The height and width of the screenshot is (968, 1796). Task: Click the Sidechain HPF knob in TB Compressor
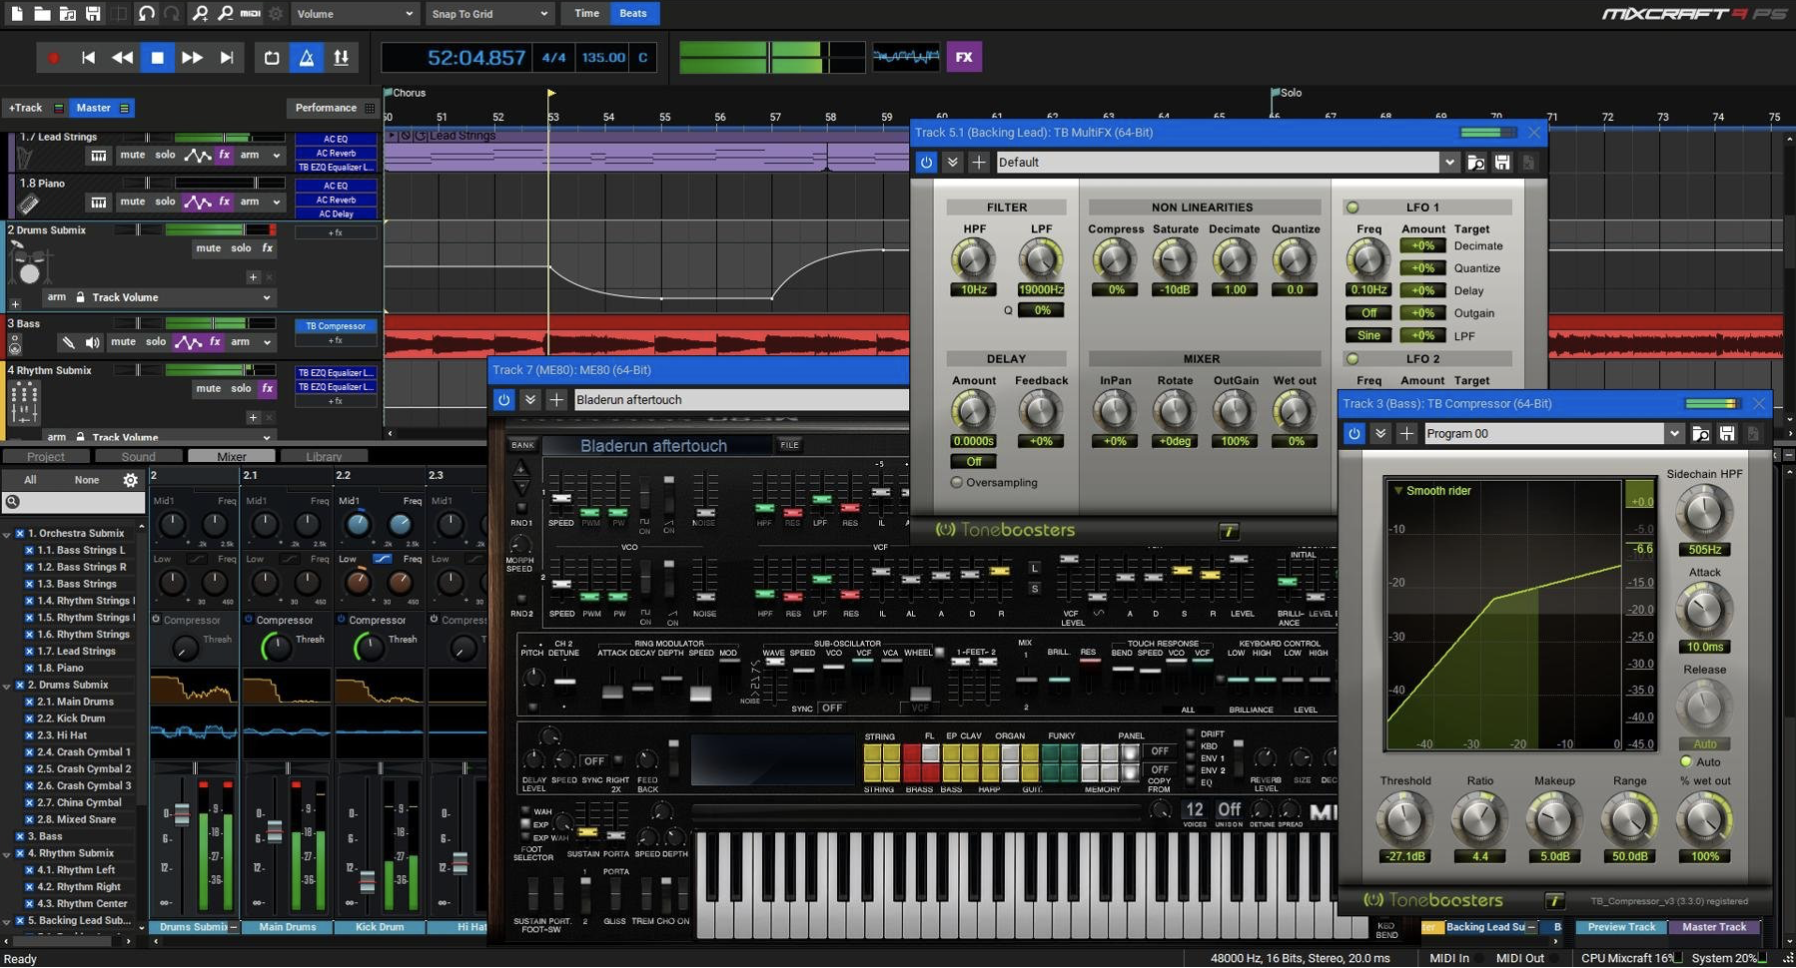[1704, 512]
